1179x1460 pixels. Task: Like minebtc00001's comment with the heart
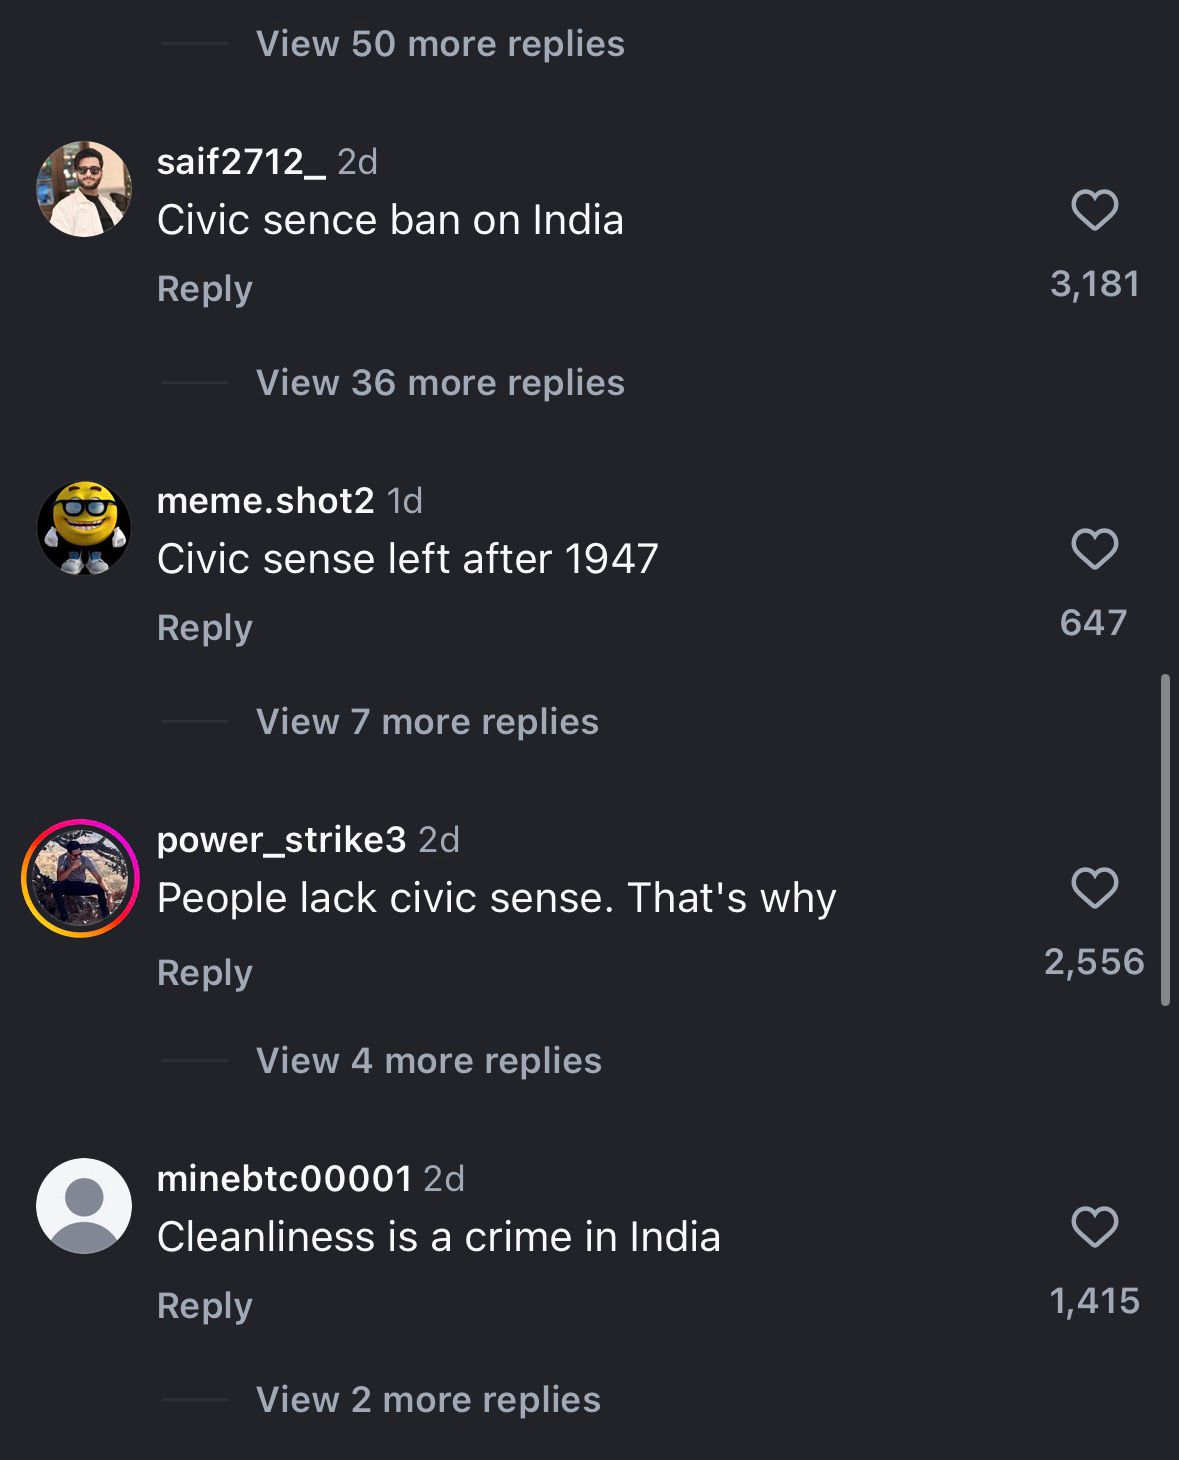[1094, 1227]
